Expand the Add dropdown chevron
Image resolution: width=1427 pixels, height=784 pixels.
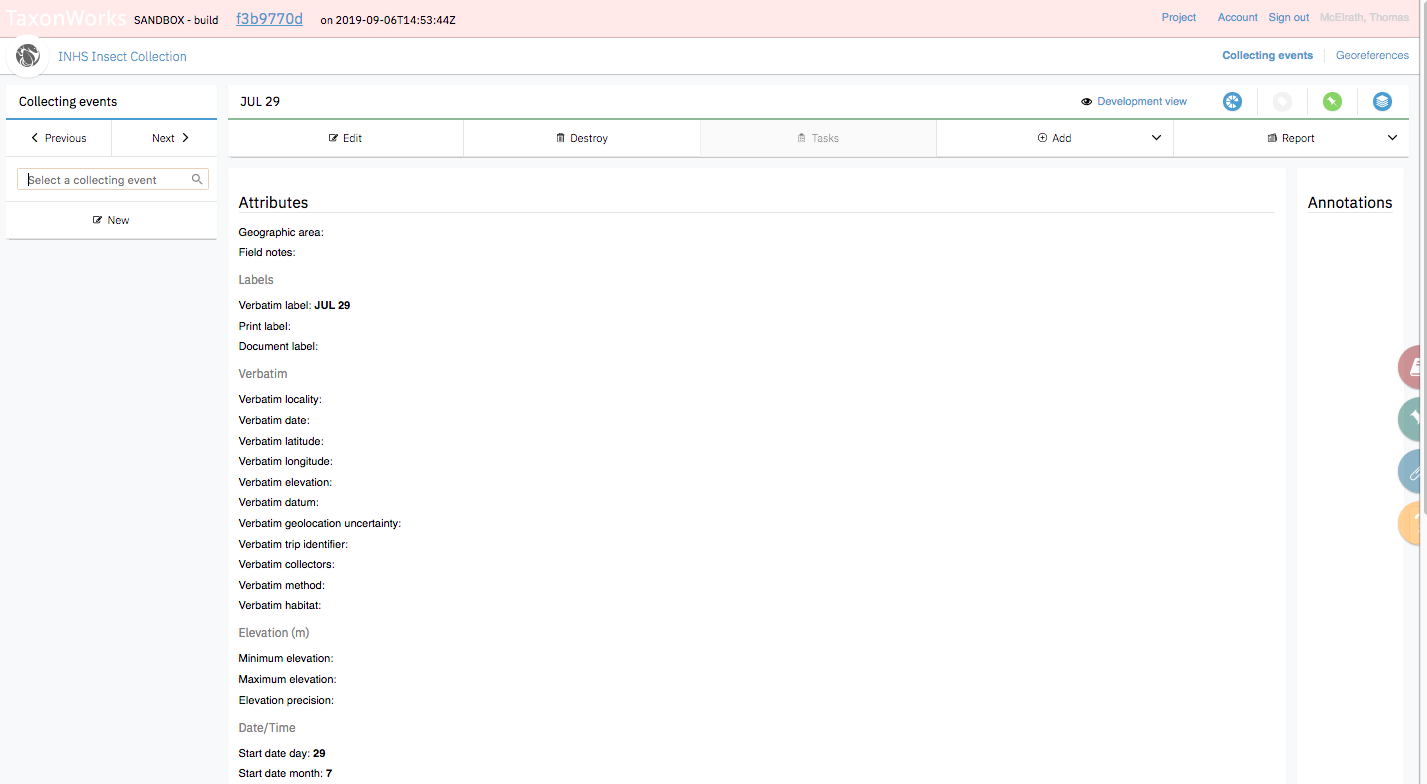coord(1156,137)
